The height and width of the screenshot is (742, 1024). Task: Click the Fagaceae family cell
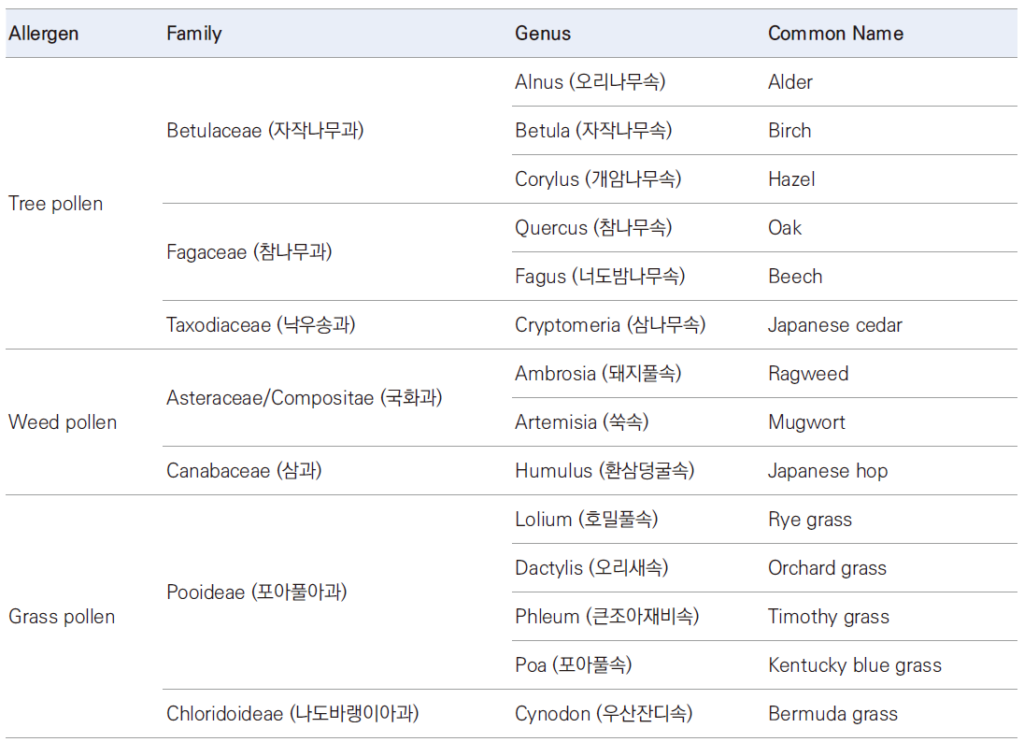249,252
